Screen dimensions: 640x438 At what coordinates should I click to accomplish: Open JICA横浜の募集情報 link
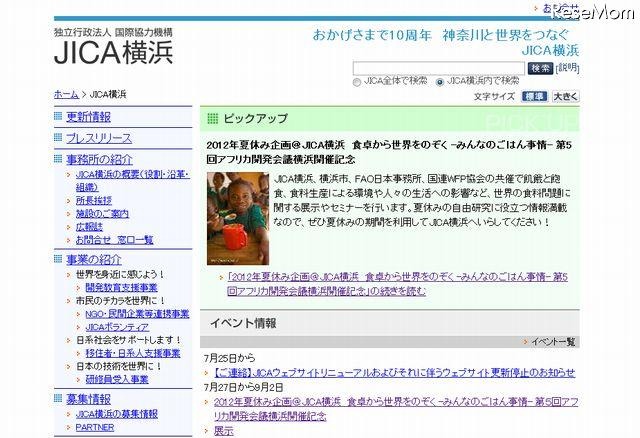pos(117,414)
